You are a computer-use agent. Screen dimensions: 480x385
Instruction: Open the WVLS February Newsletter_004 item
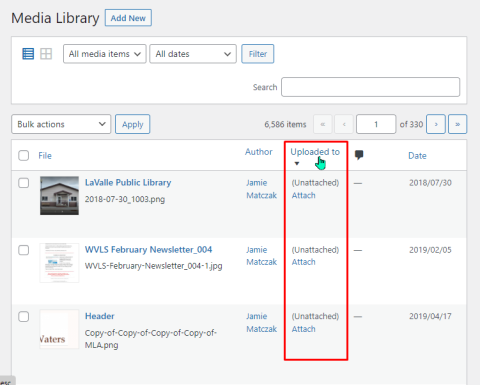coord(148,250)
